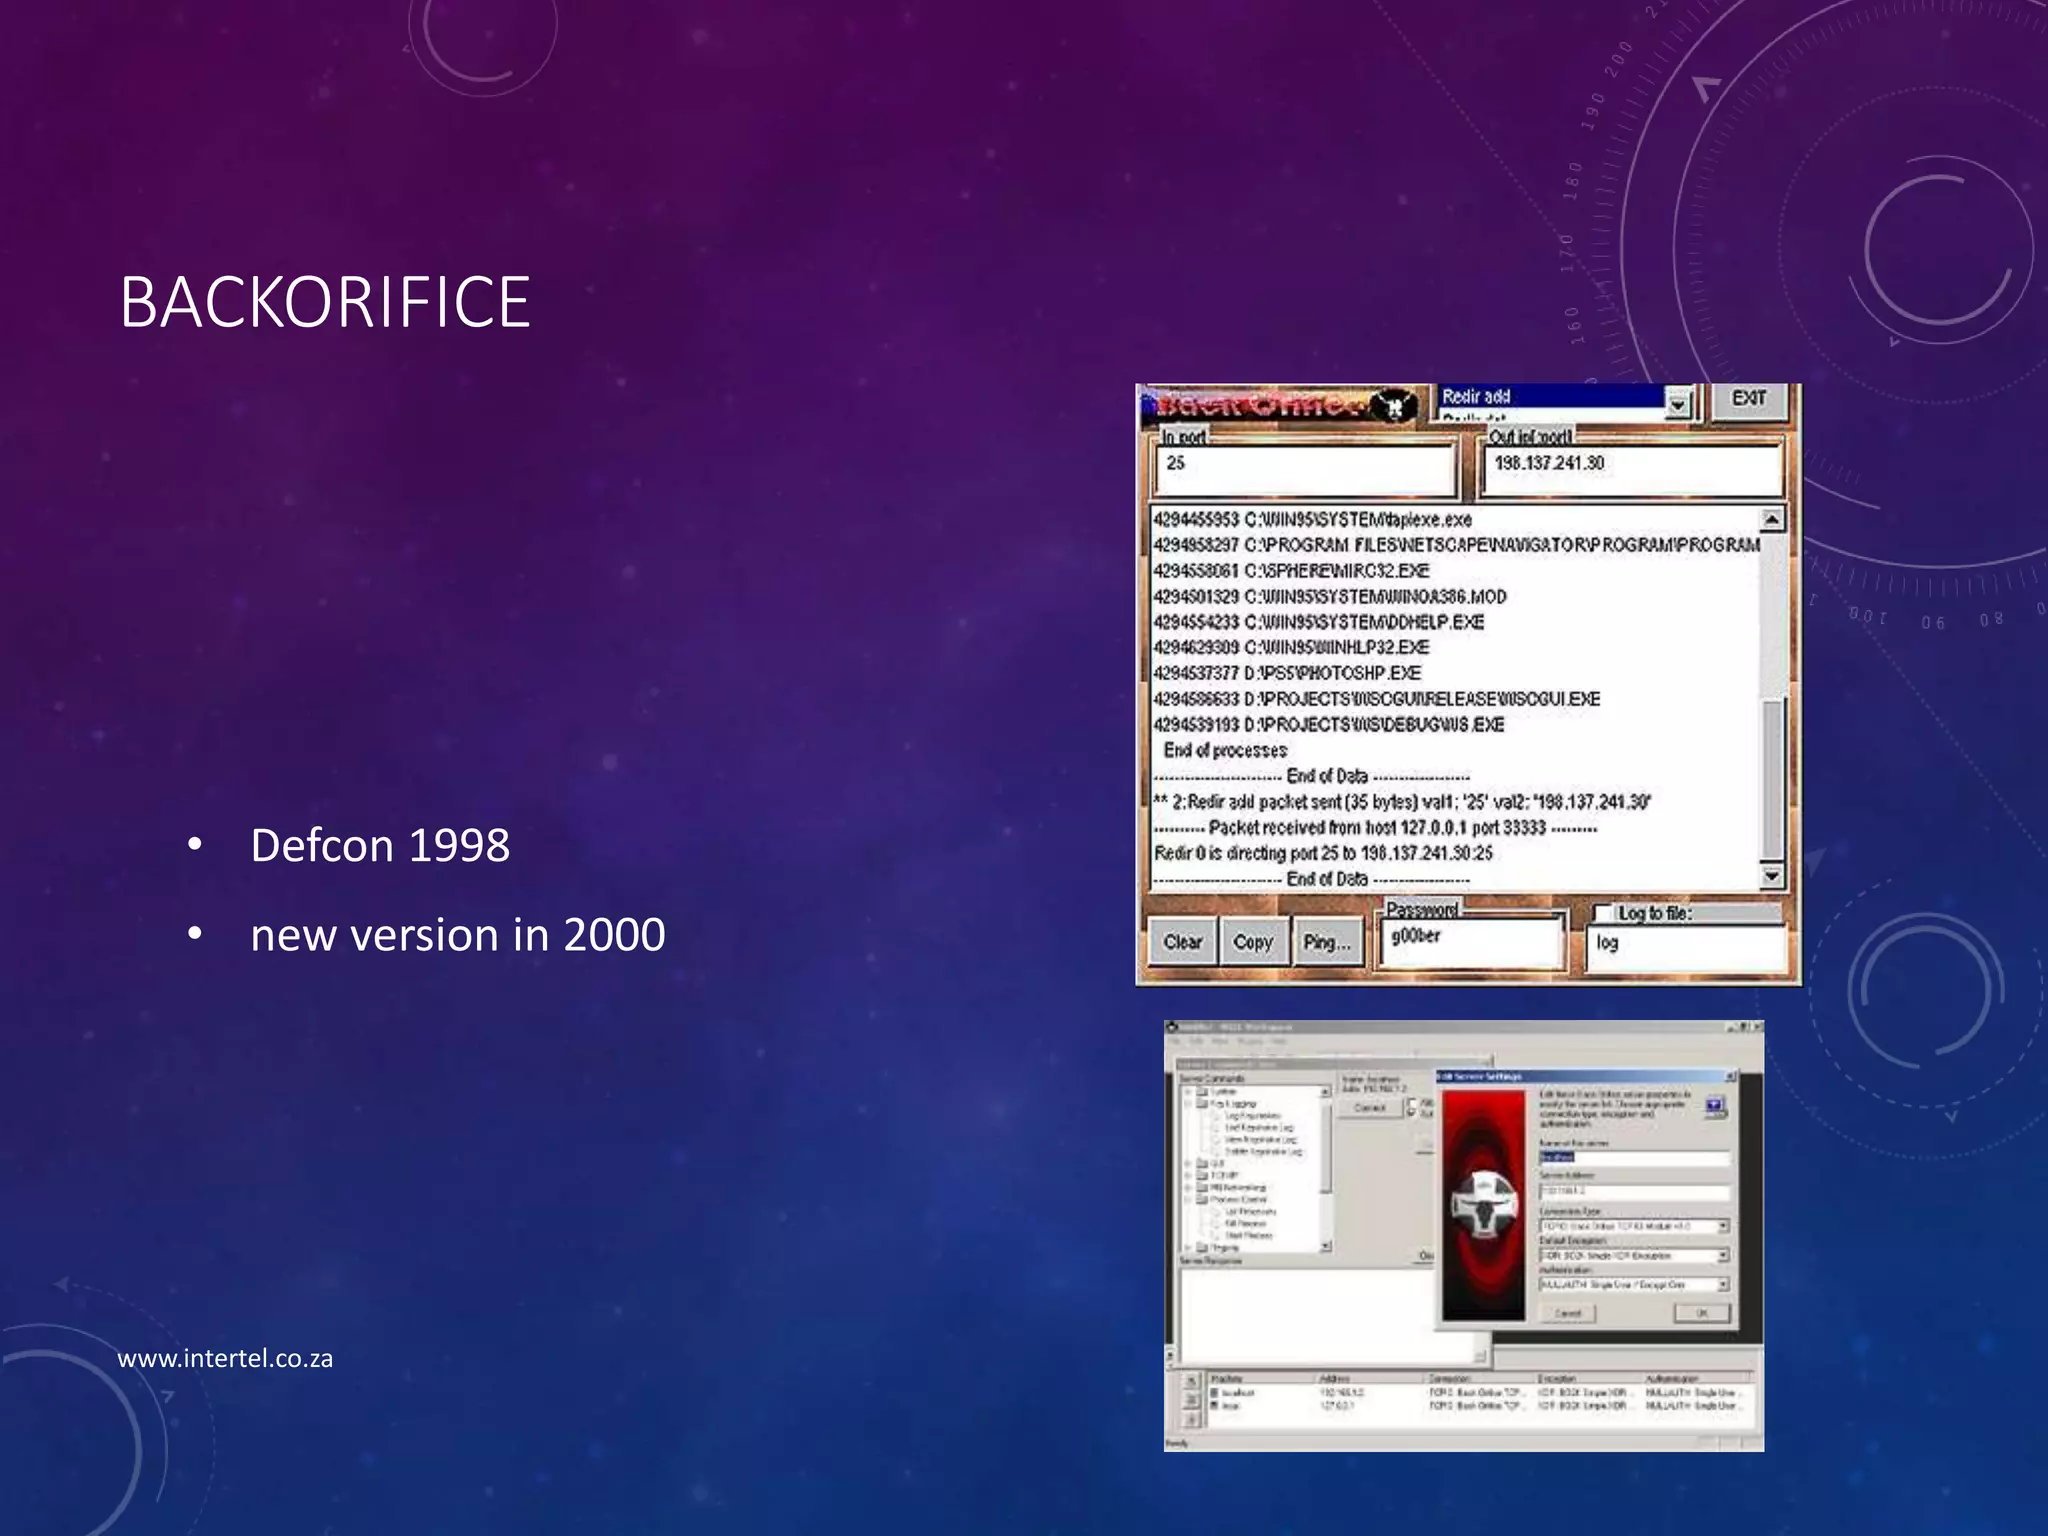Click the Ping... button

(1328, 942)
